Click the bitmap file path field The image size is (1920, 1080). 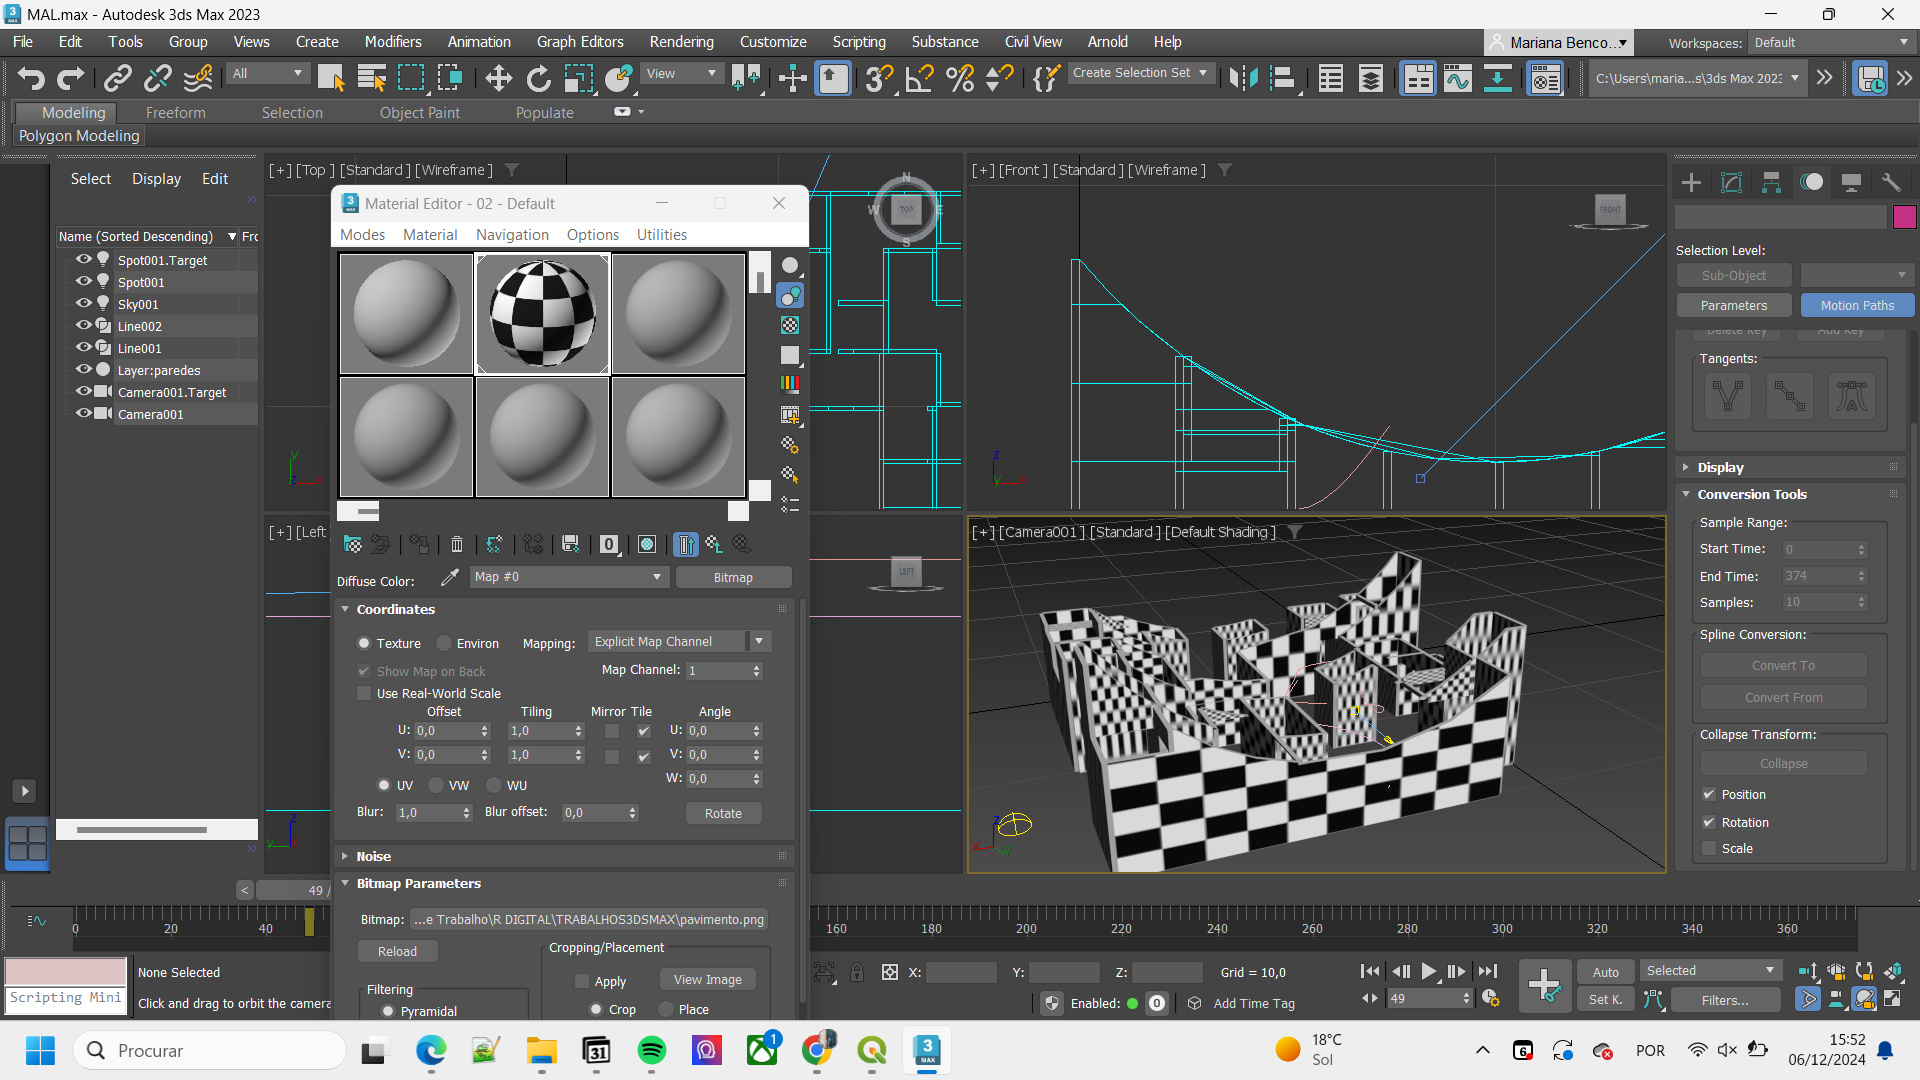(590, 919)
